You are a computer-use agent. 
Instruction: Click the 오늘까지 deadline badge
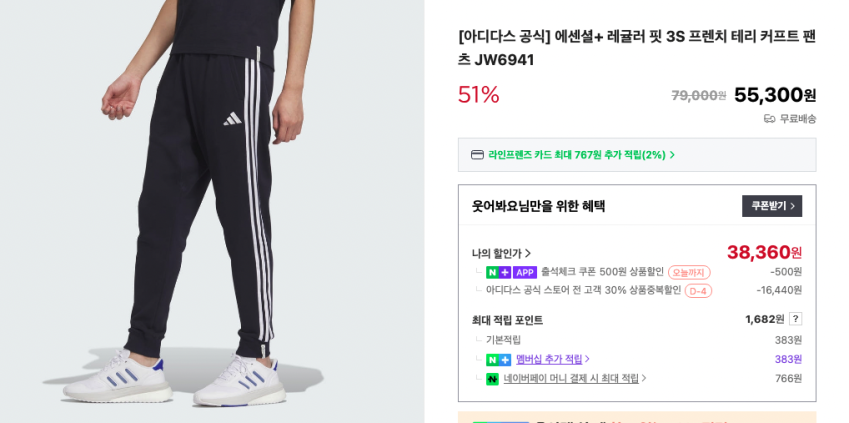pyautogui.click(x=689, y=272)
